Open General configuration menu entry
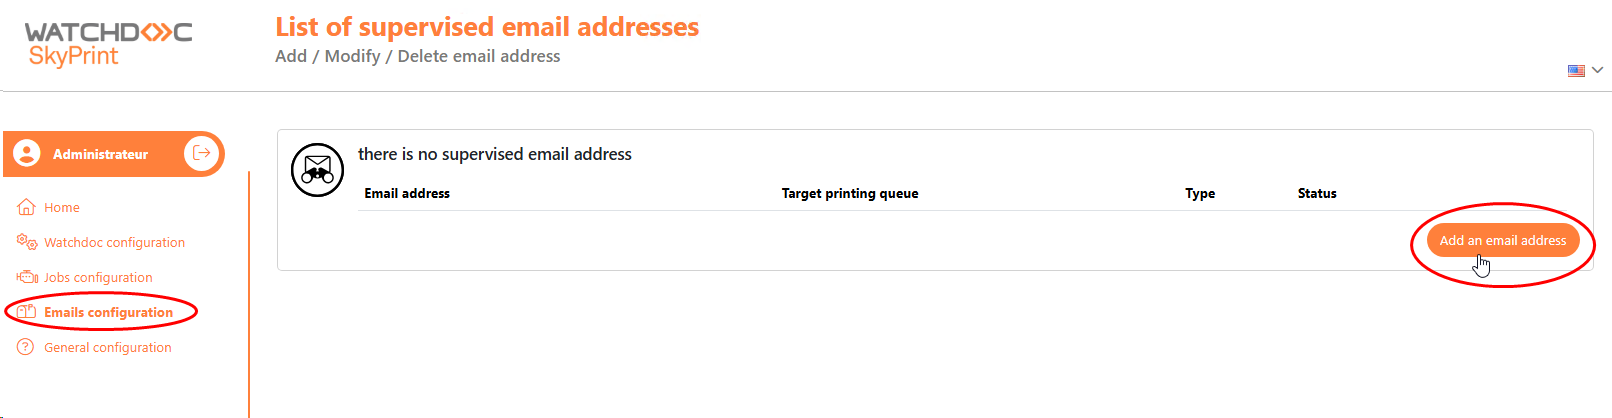Image resolution: width=1612 pixels, height=418 pixels. [108, 347]
